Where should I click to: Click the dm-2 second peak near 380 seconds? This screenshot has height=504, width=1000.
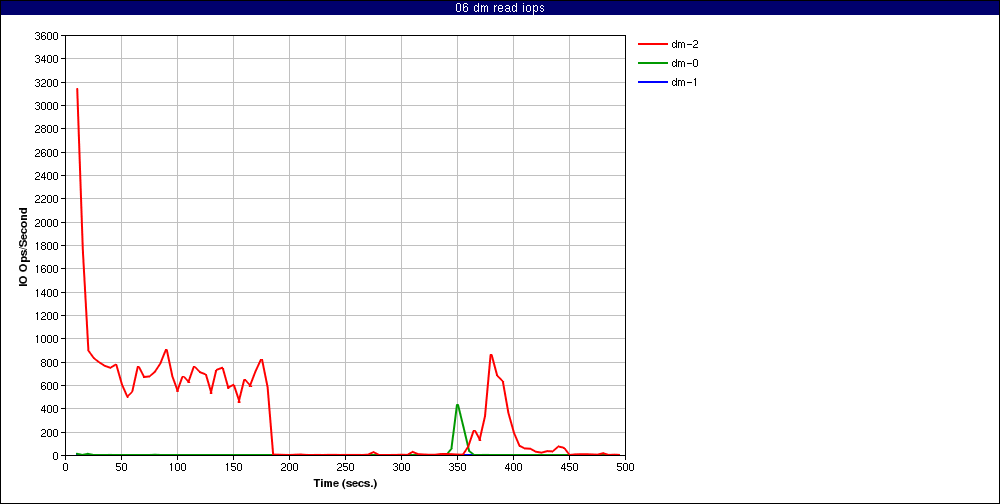click(491, 355)
